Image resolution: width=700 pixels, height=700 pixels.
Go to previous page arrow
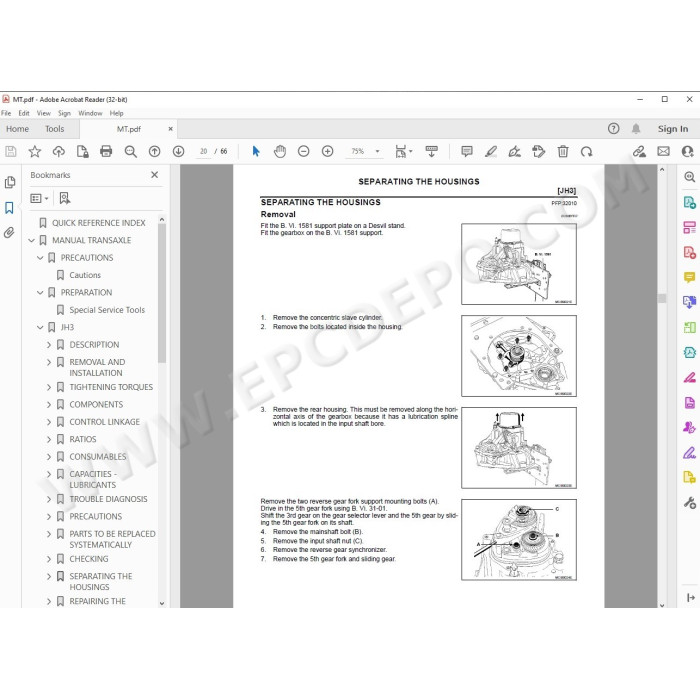[x=154, y=151]
